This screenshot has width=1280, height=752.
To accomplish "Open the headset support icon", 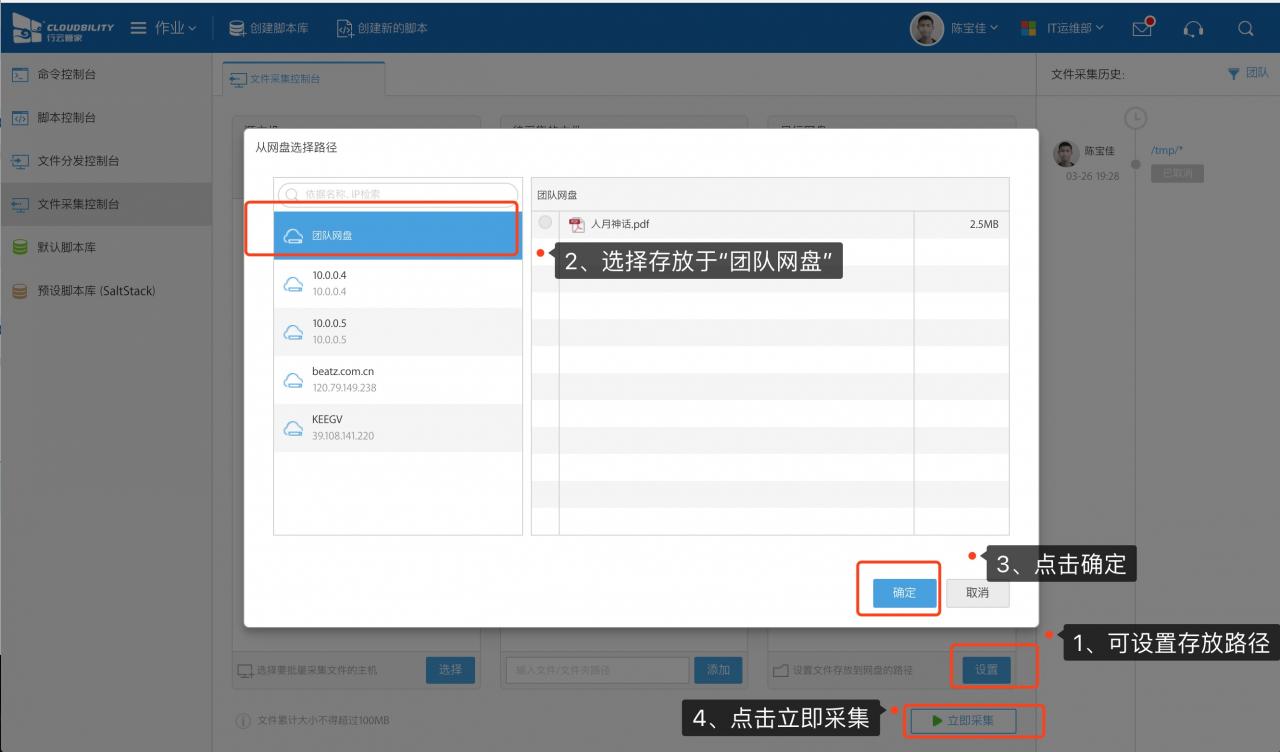I will click(1193, 29).
